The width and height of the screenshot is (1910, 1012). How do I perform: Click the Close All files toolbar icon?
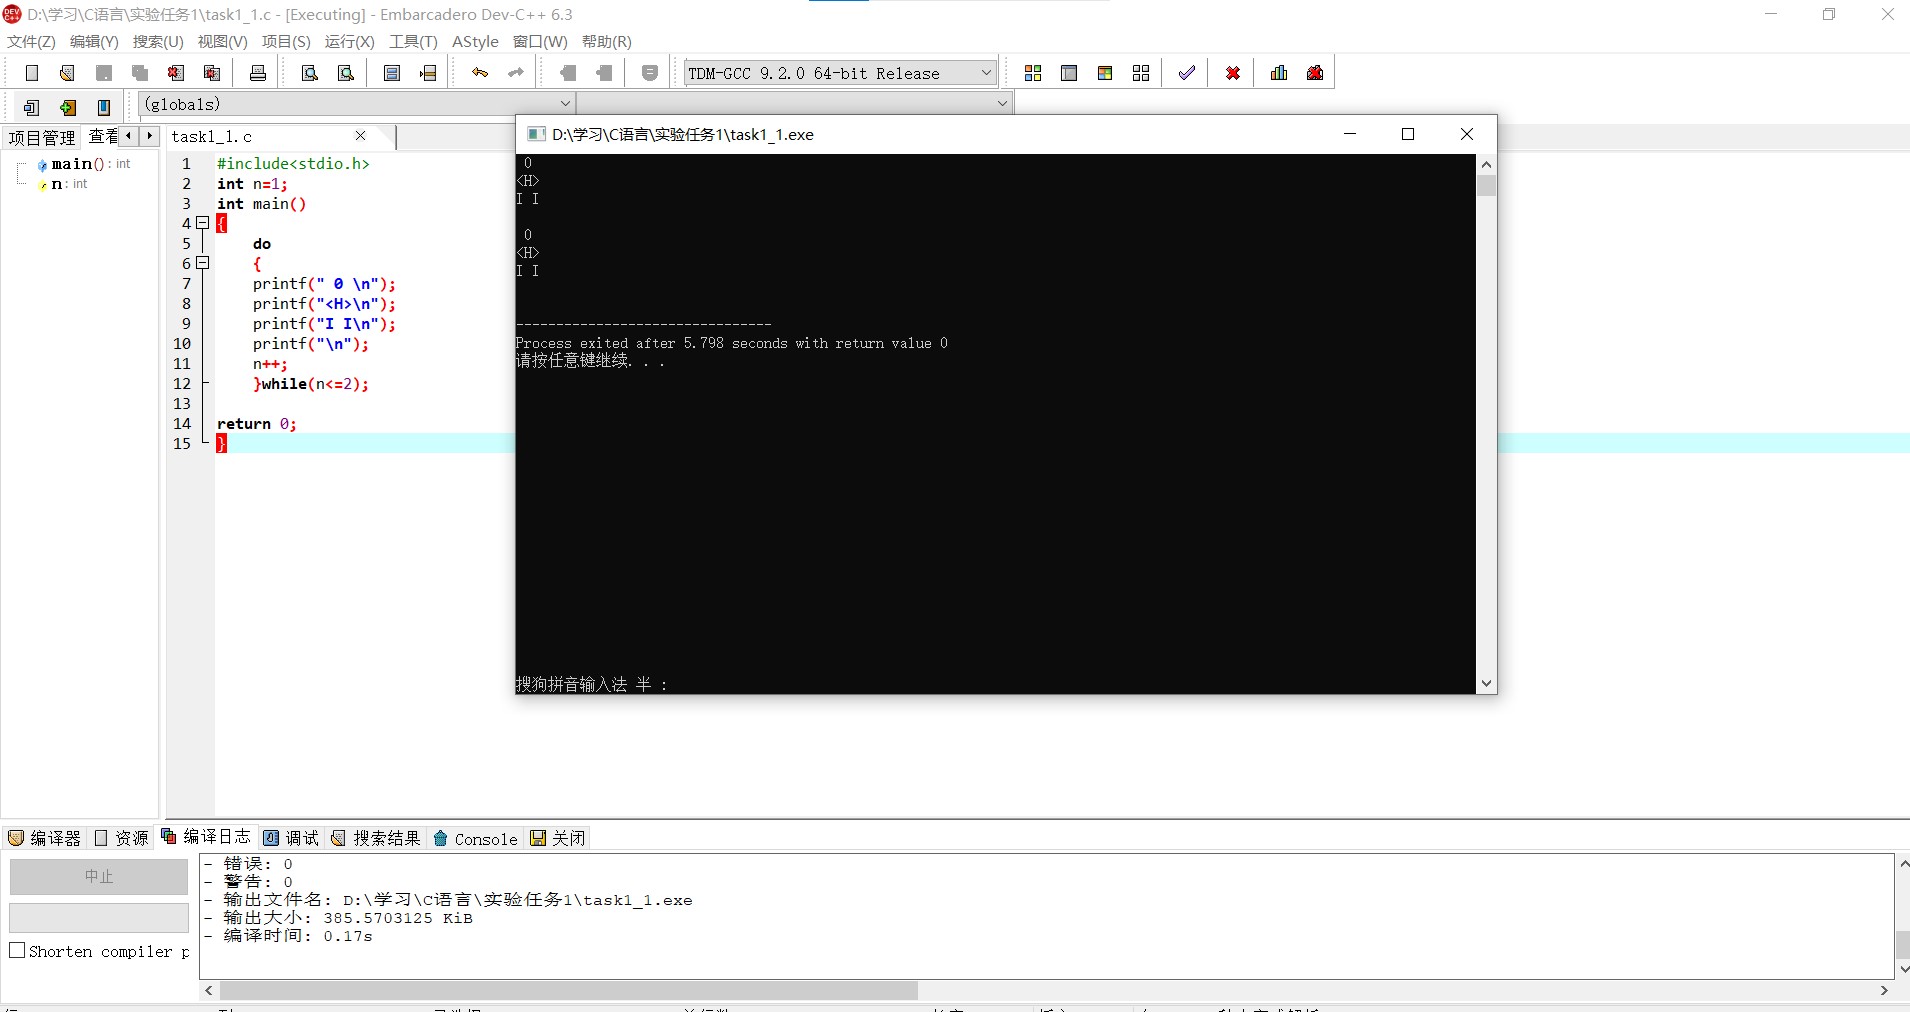[212, 73]
